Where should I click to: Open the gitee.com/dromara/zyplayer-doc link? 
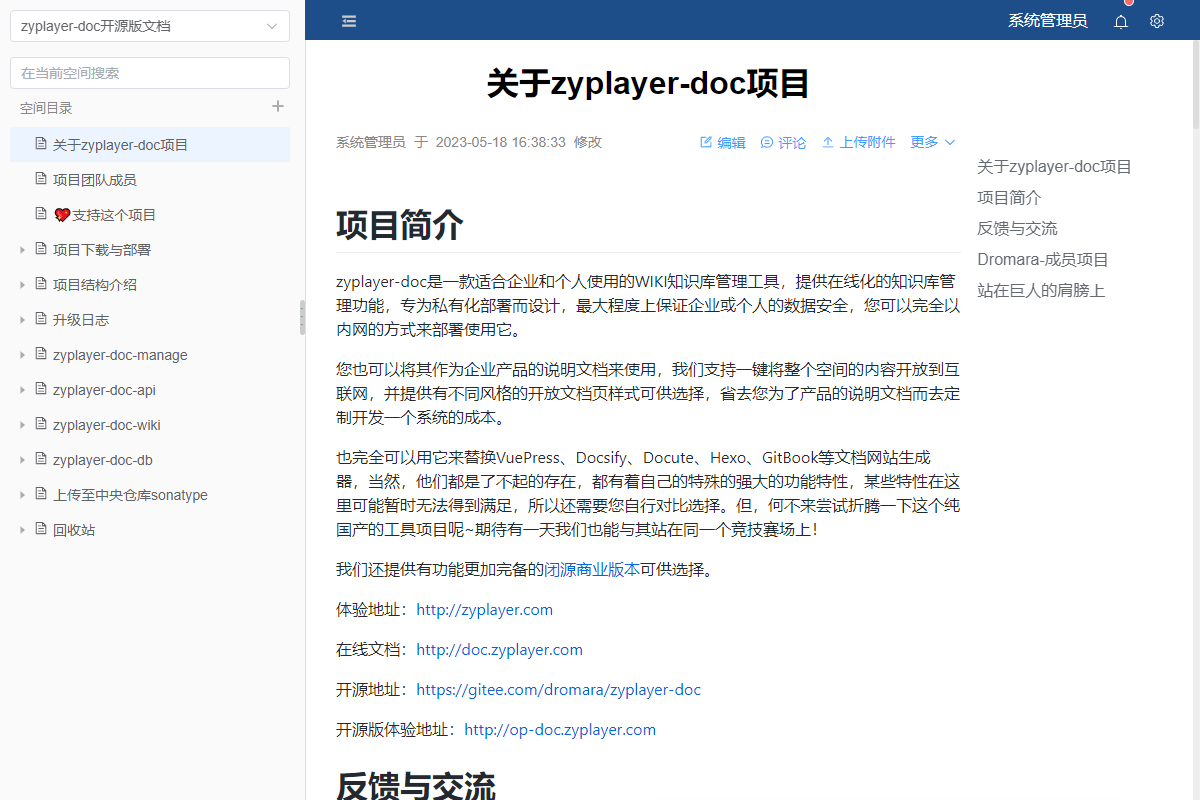pos(558,690)
